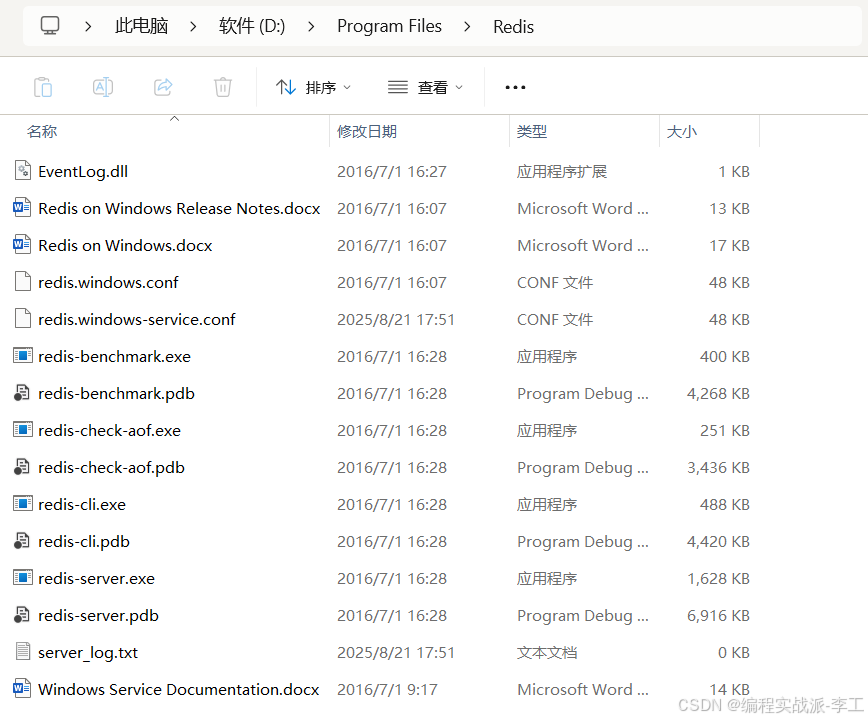868x720 pixels.
Task: Click the redis-check-aof.pdb file icon
Action: click(22, 467)
